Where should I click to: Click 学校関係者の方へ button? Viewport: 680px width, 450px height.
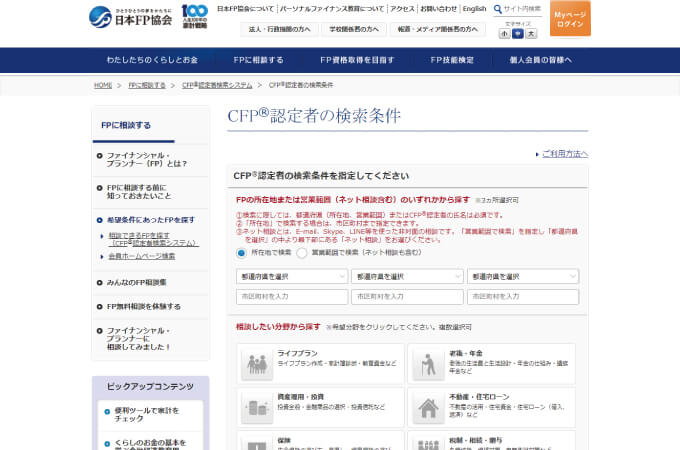click(x=354, y=29)
